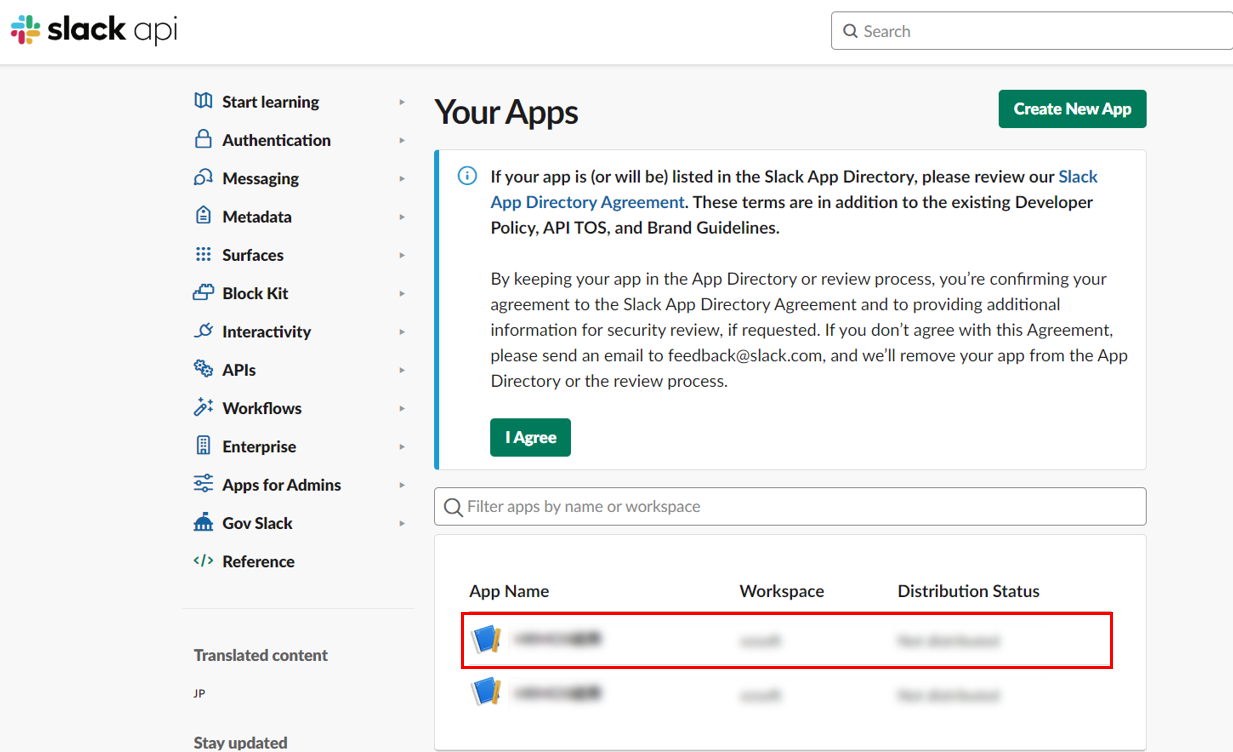Expand the APIs section arrow
This screenshot has width=1233, height=752.
402,370
